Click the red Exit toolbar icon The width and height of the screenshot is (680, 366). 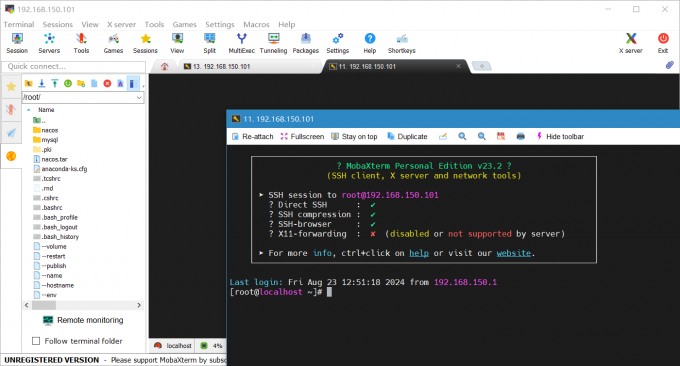pyautogui.click(x=663, y=43)
